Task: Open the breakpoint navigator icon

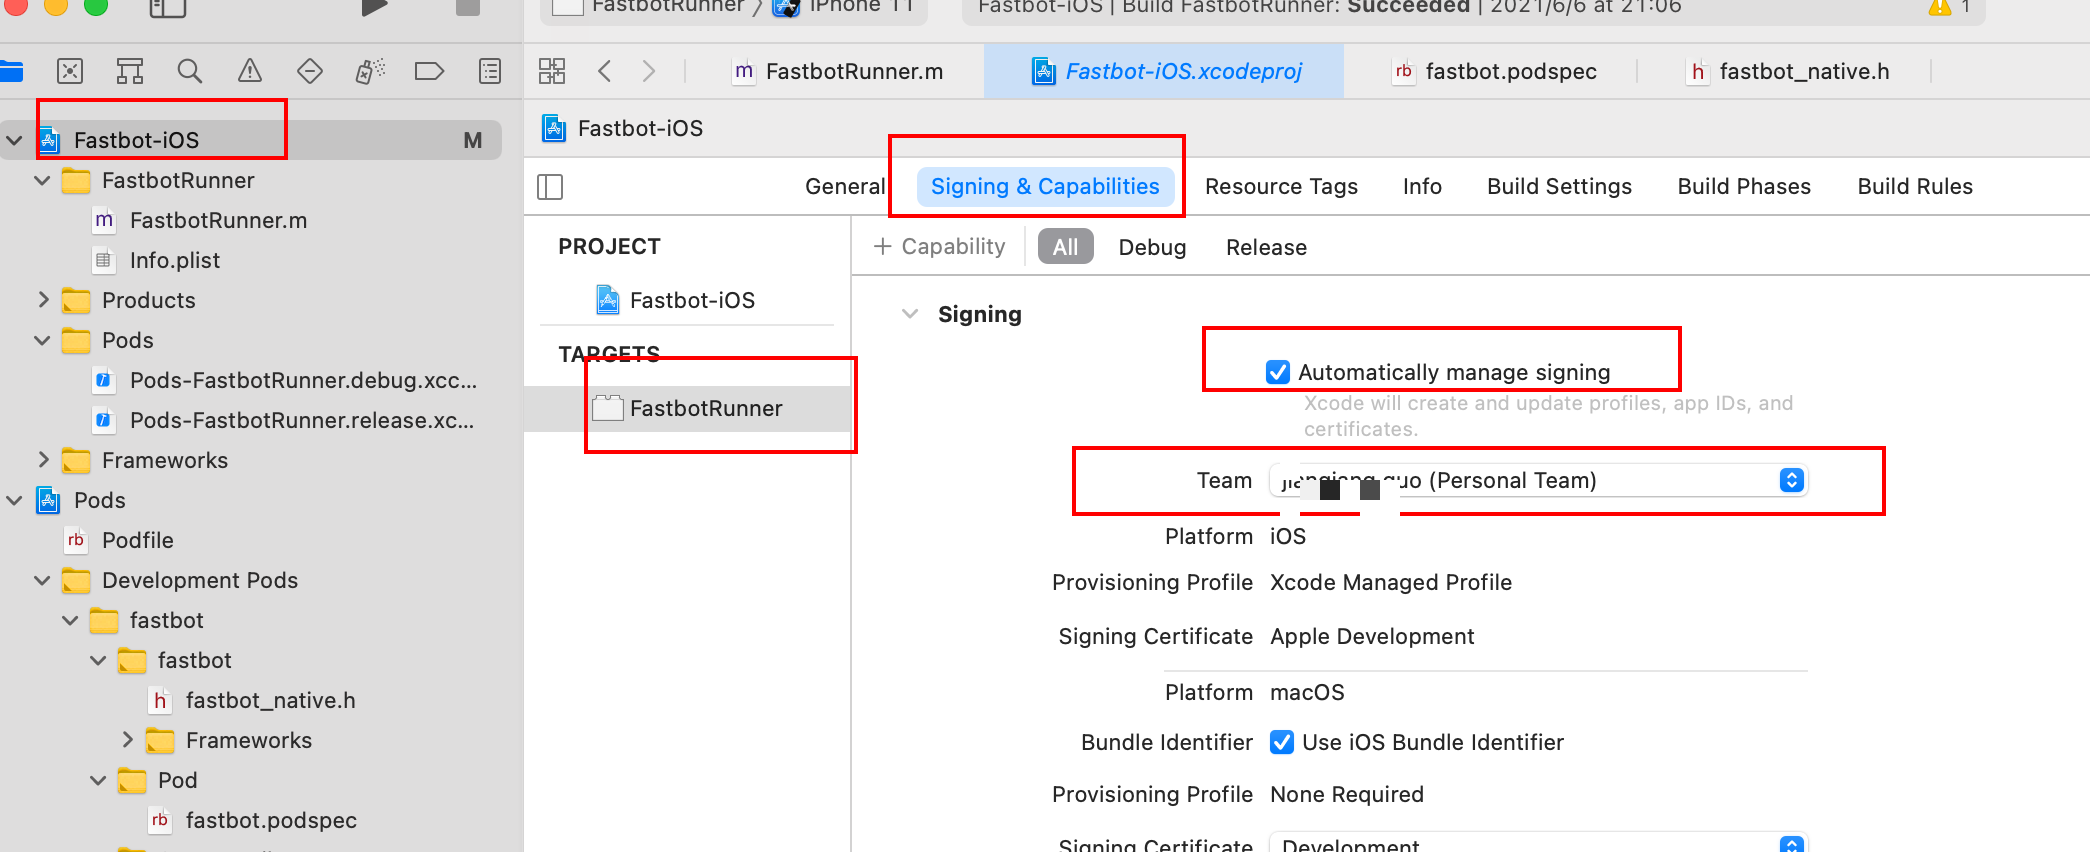Action: click(429, 71)
